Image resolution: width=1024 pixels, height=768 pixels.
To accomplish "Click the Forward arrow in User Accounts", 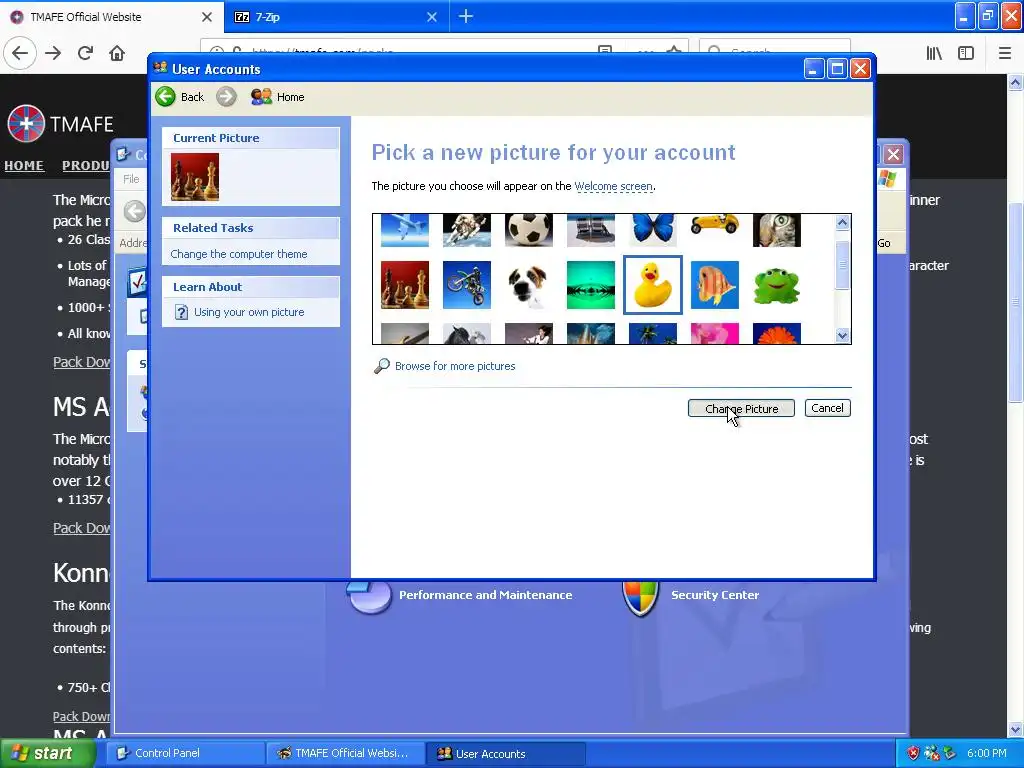I will pos(227,97).
